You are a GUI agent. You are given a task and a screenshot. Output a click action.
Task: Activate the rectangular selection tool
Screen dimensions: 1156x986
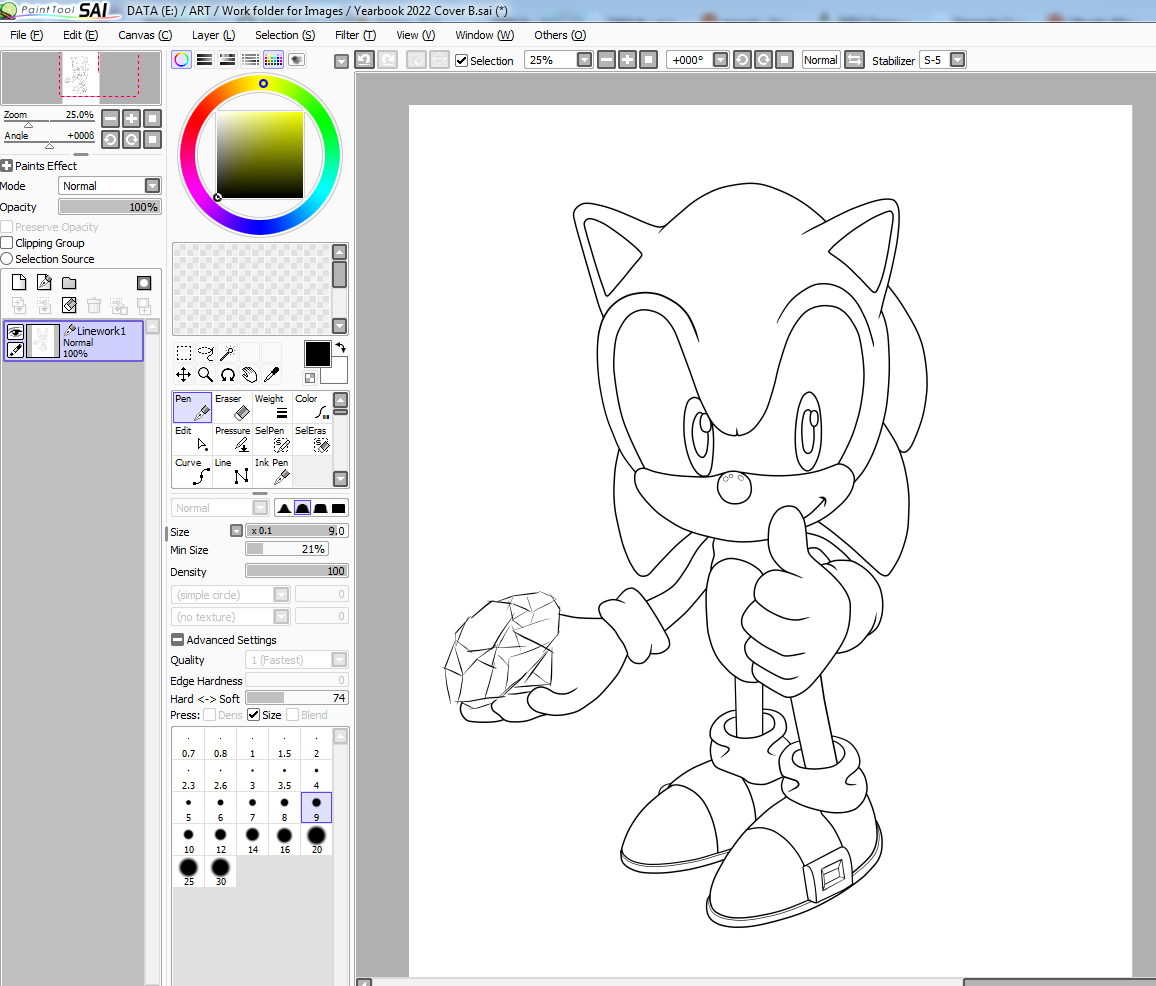[184, 353]
